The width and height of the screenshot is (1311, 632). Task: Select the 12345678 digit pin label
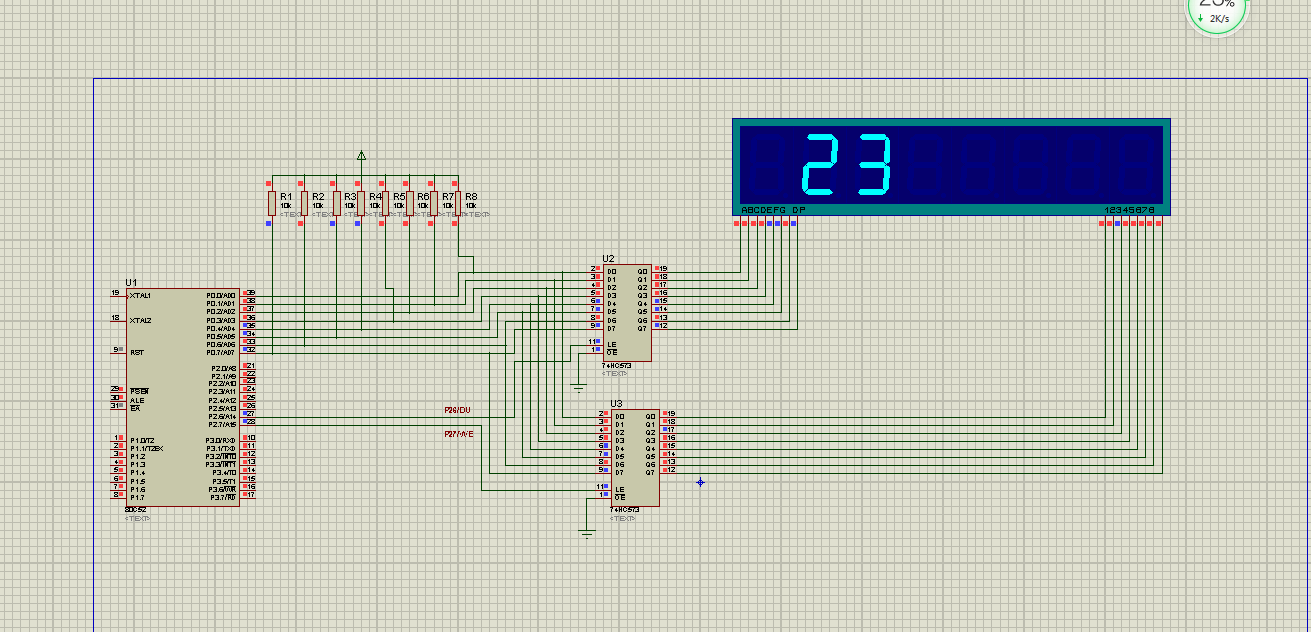pos(1130,210)
